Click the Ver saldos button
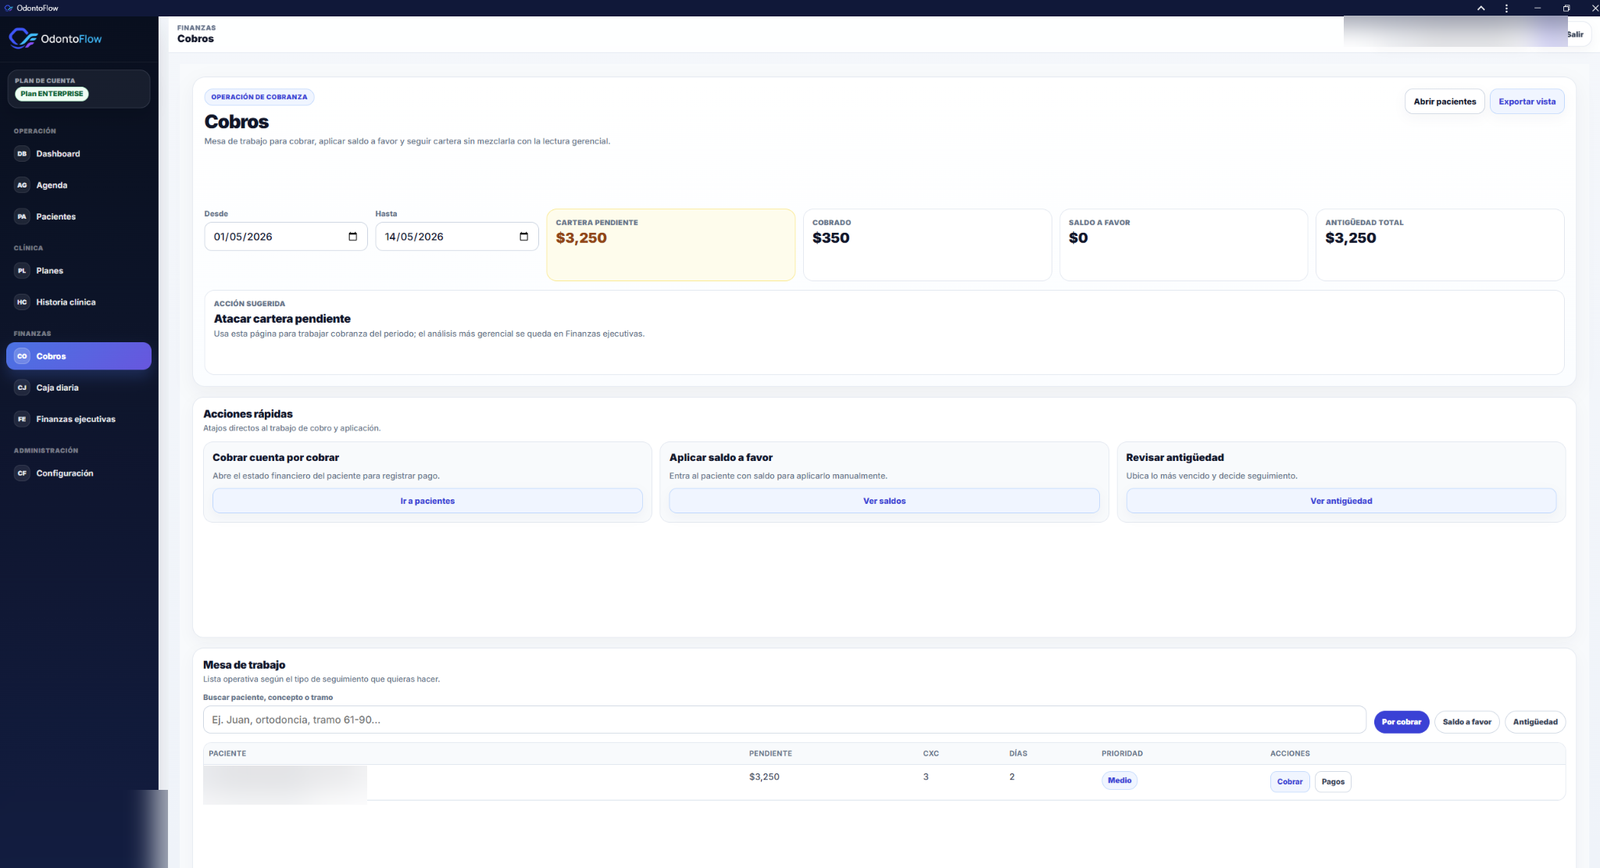The image size is (1600, 868). [x=884, y=501]
